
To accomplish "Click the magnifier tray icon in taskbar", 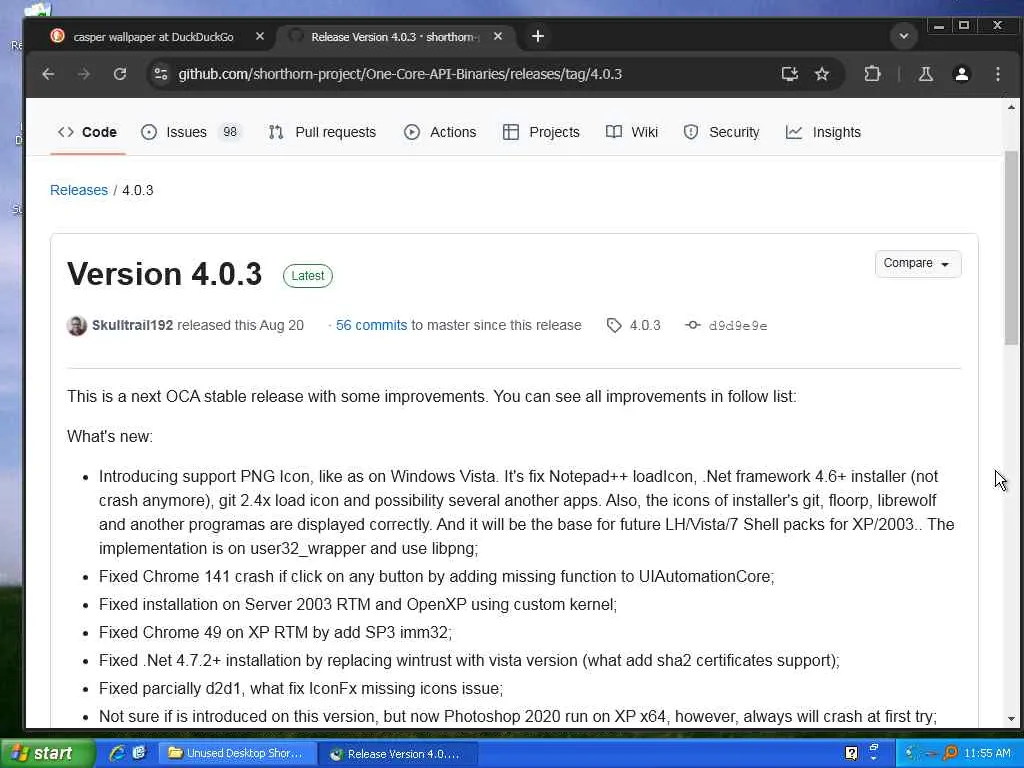I will (950, 754).
